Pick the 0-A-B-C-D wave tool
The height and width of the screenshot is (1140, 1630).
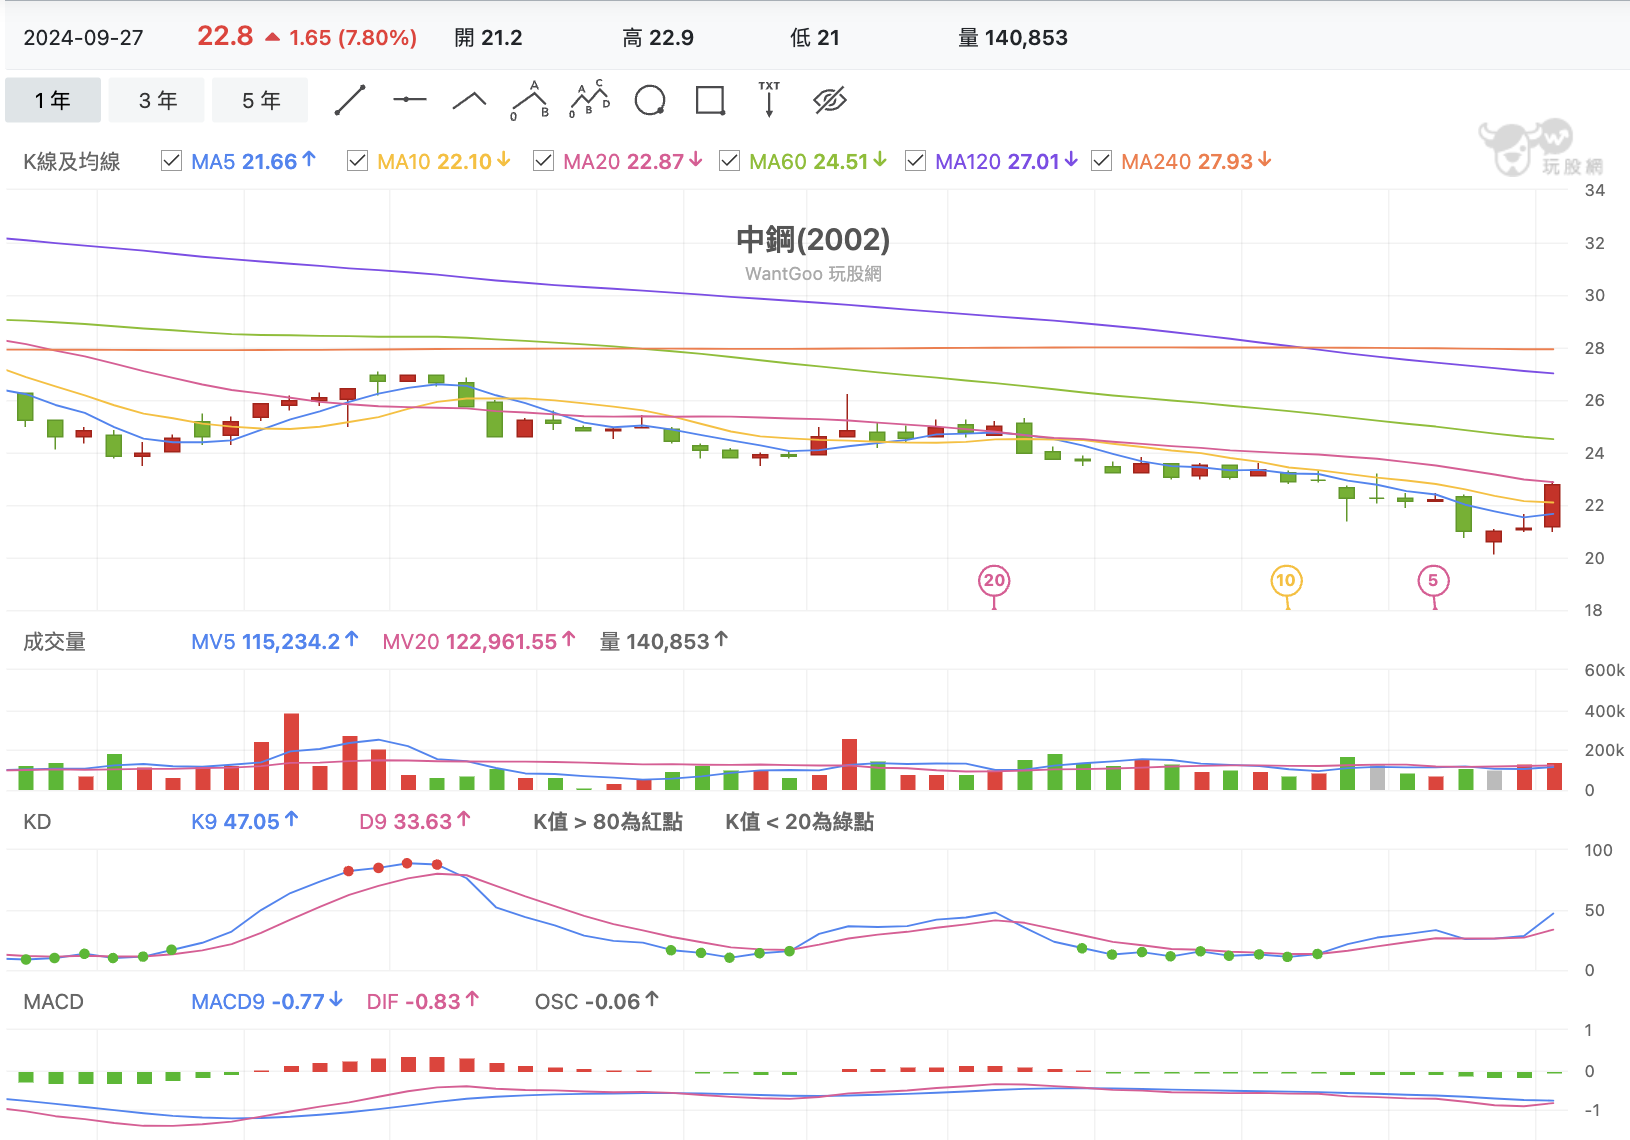tap(590, 99)
